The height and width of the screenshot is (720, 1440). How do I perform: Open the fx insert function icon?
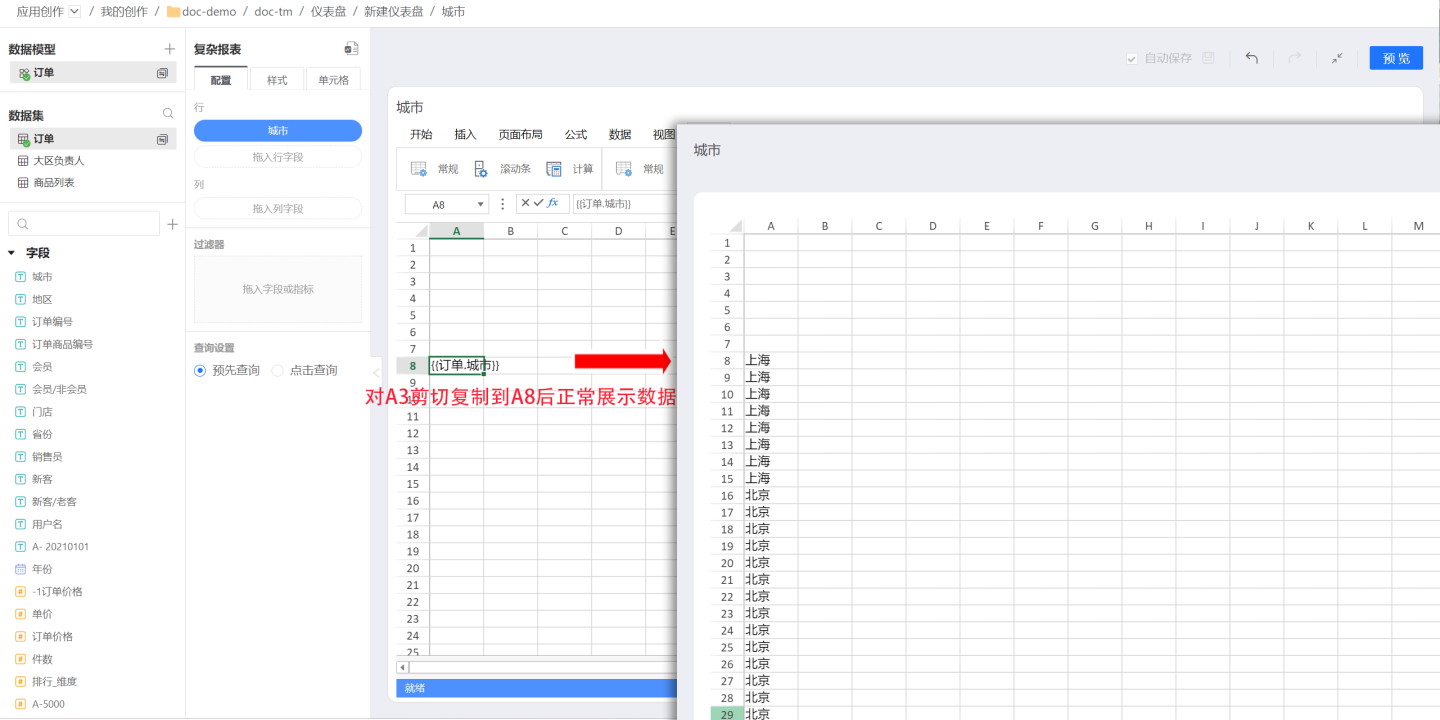(x=553, y=203)
